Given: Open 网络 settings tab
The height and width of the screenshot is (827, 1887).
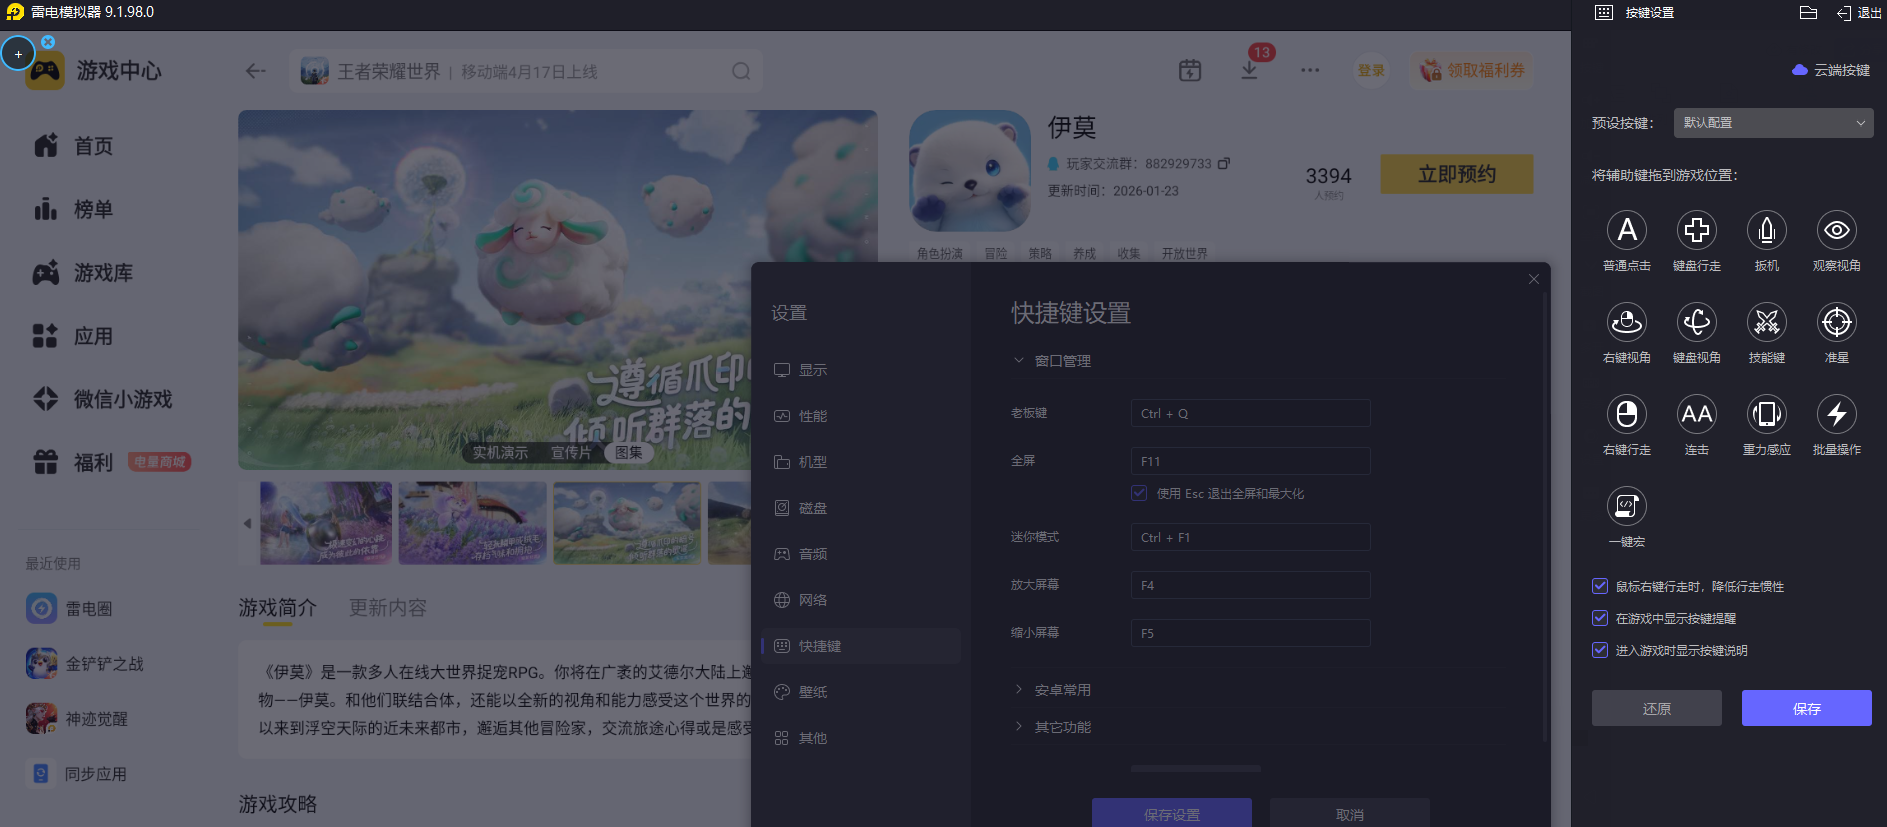Looking at the screenshot, I should 861,600.
